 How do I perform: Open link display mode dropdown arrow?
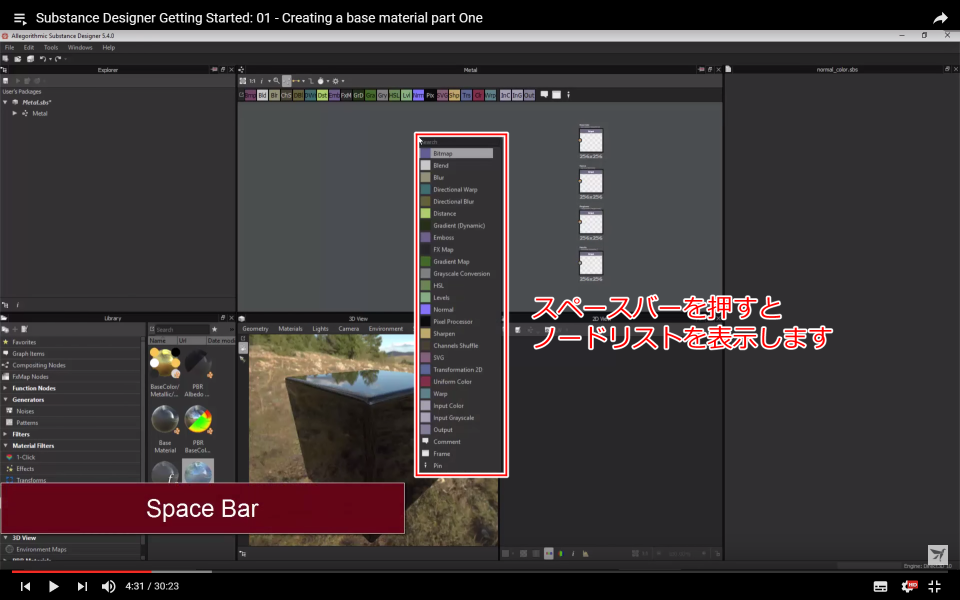[x=303, y=81]
